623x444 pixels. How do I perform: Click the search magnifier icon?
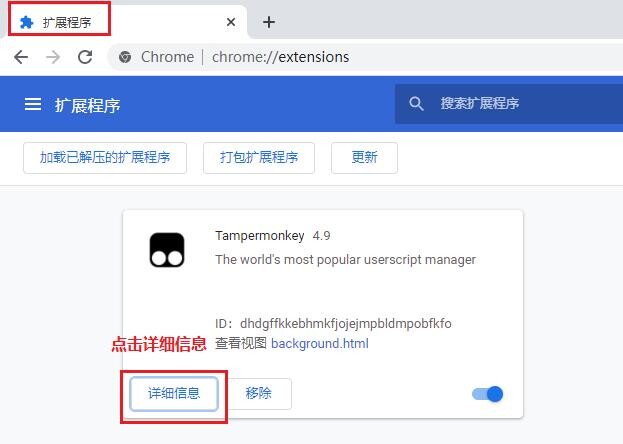coord(417,104)
